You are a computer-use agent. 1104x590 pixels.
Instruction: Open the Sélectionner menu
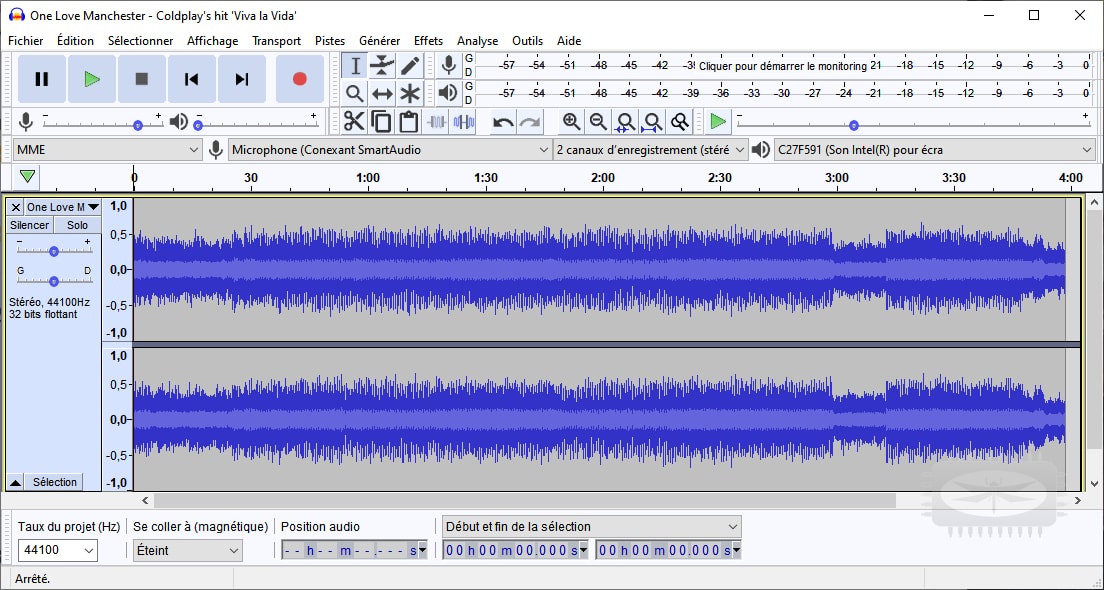[140, 41]
